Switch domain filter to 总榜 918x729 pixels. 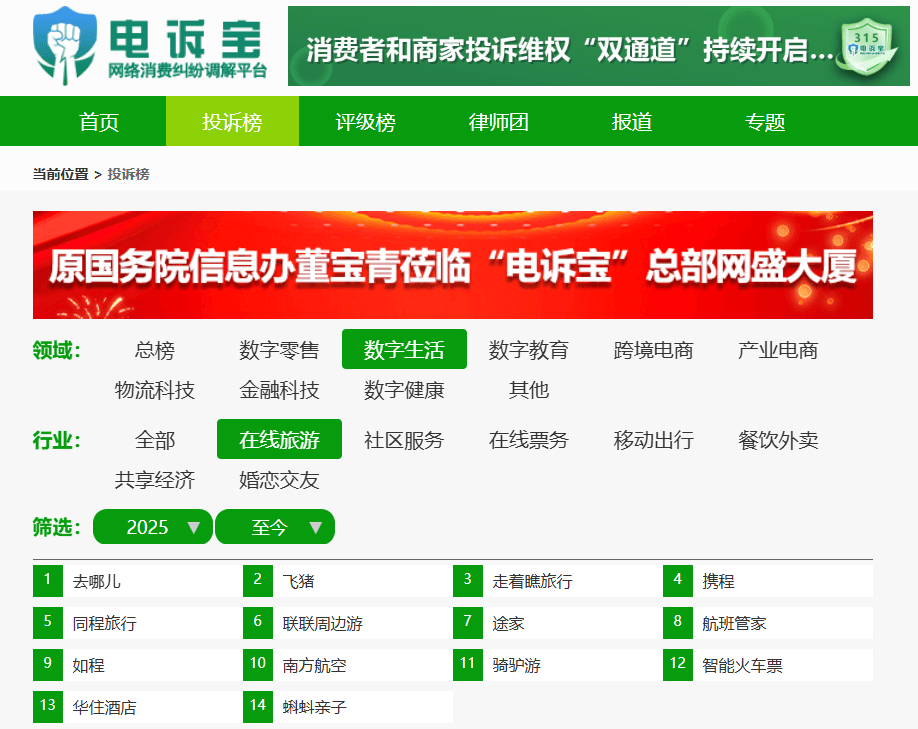(155, 350)
